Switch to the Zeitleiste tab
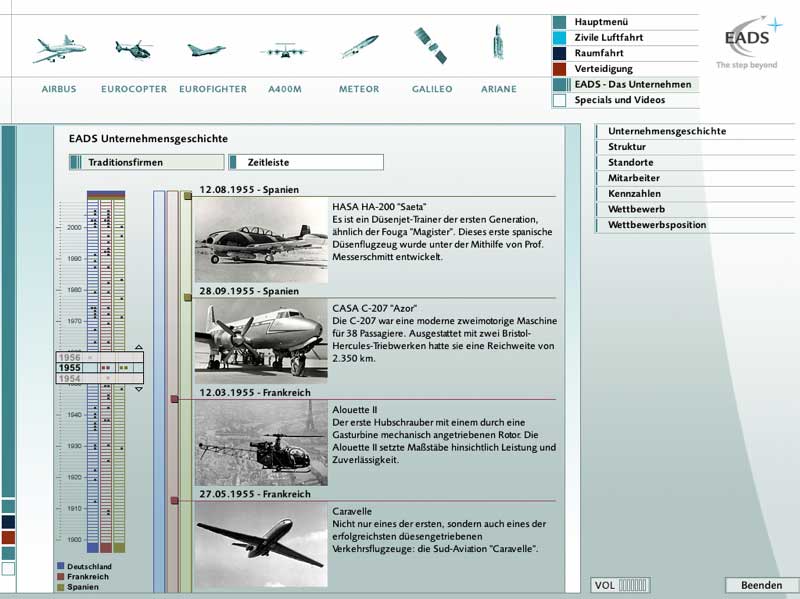 [306, 162]
